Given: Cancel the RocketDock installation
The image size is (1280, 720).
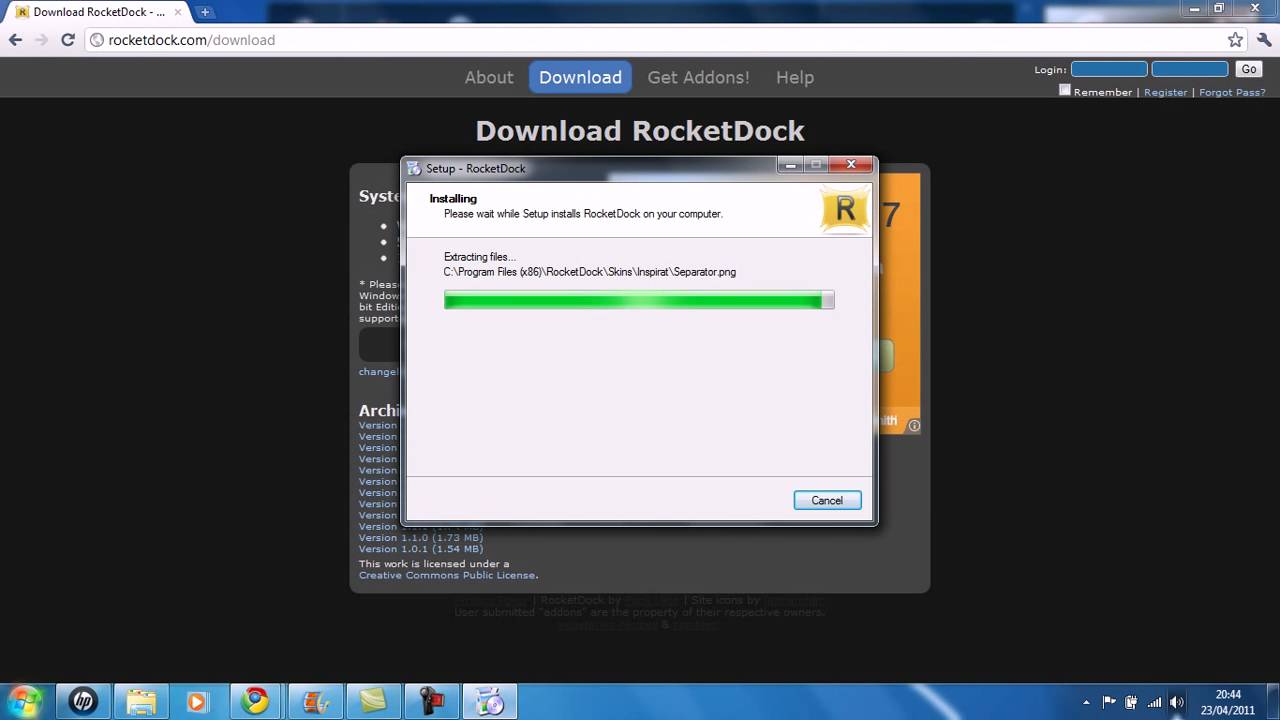Looking at the screenshot, I should click(827, 500).
